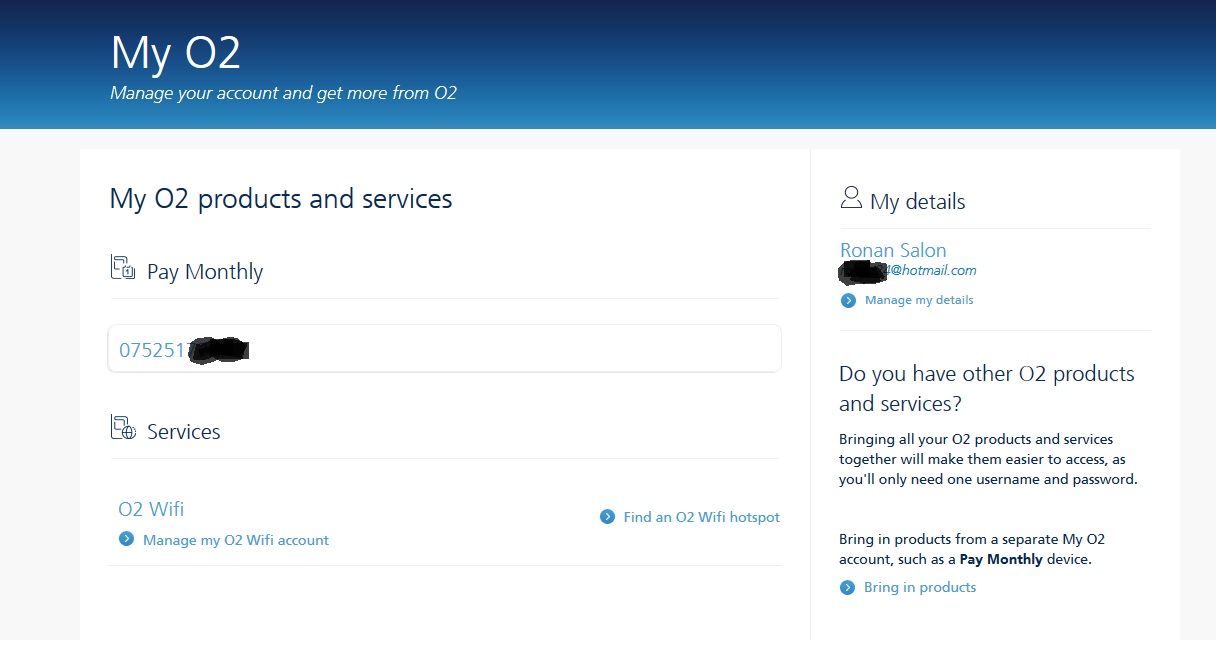
Task: Click the blue arrow beside Manage my details
Action: pyautogui.click(x=847, y=300)
